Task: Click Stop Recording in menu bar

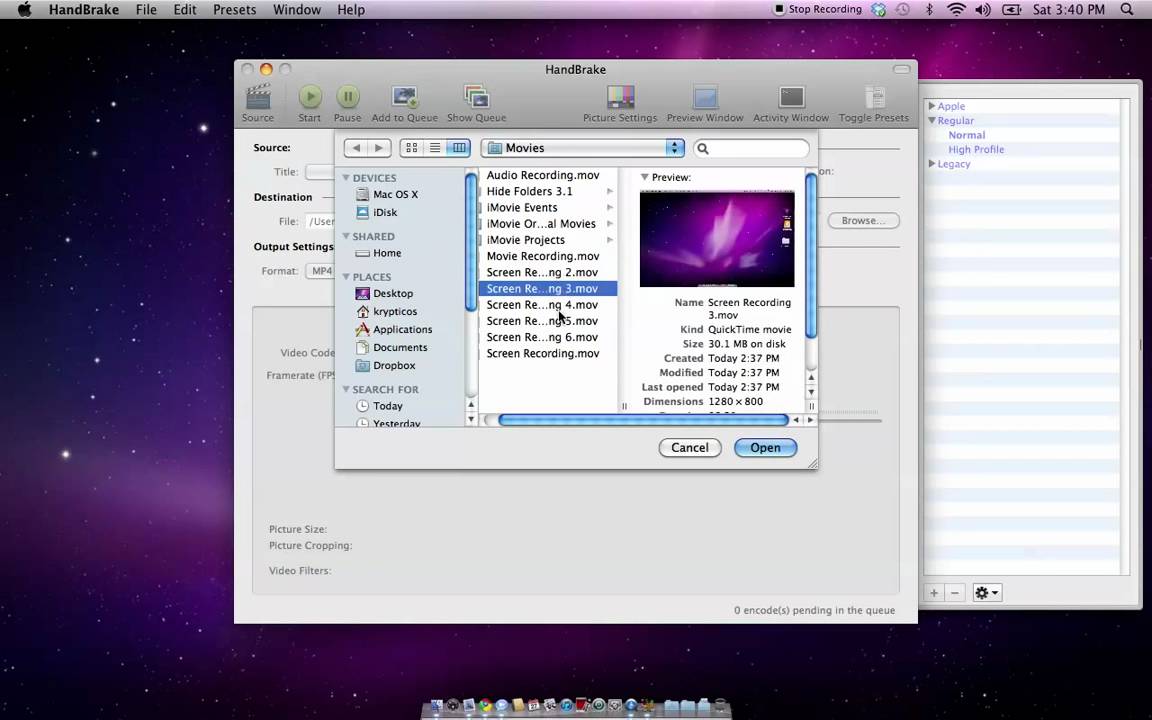Action: tap(818, 10)
